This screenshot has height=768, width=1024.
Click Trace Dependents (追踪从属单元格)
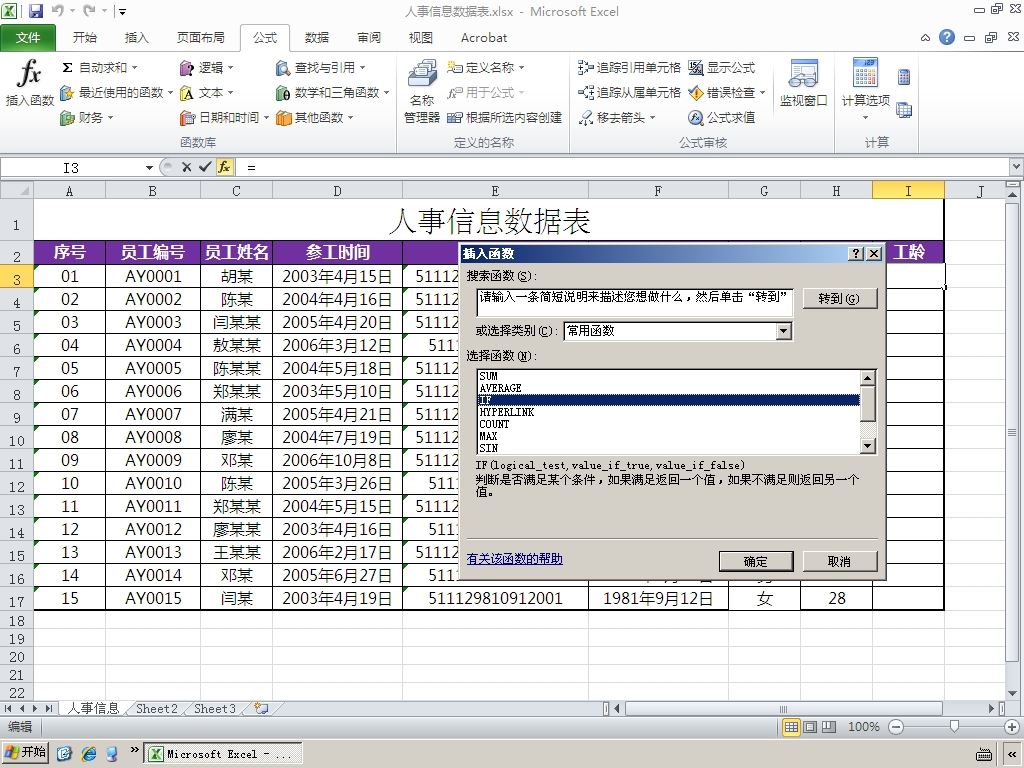click(629, 93)
